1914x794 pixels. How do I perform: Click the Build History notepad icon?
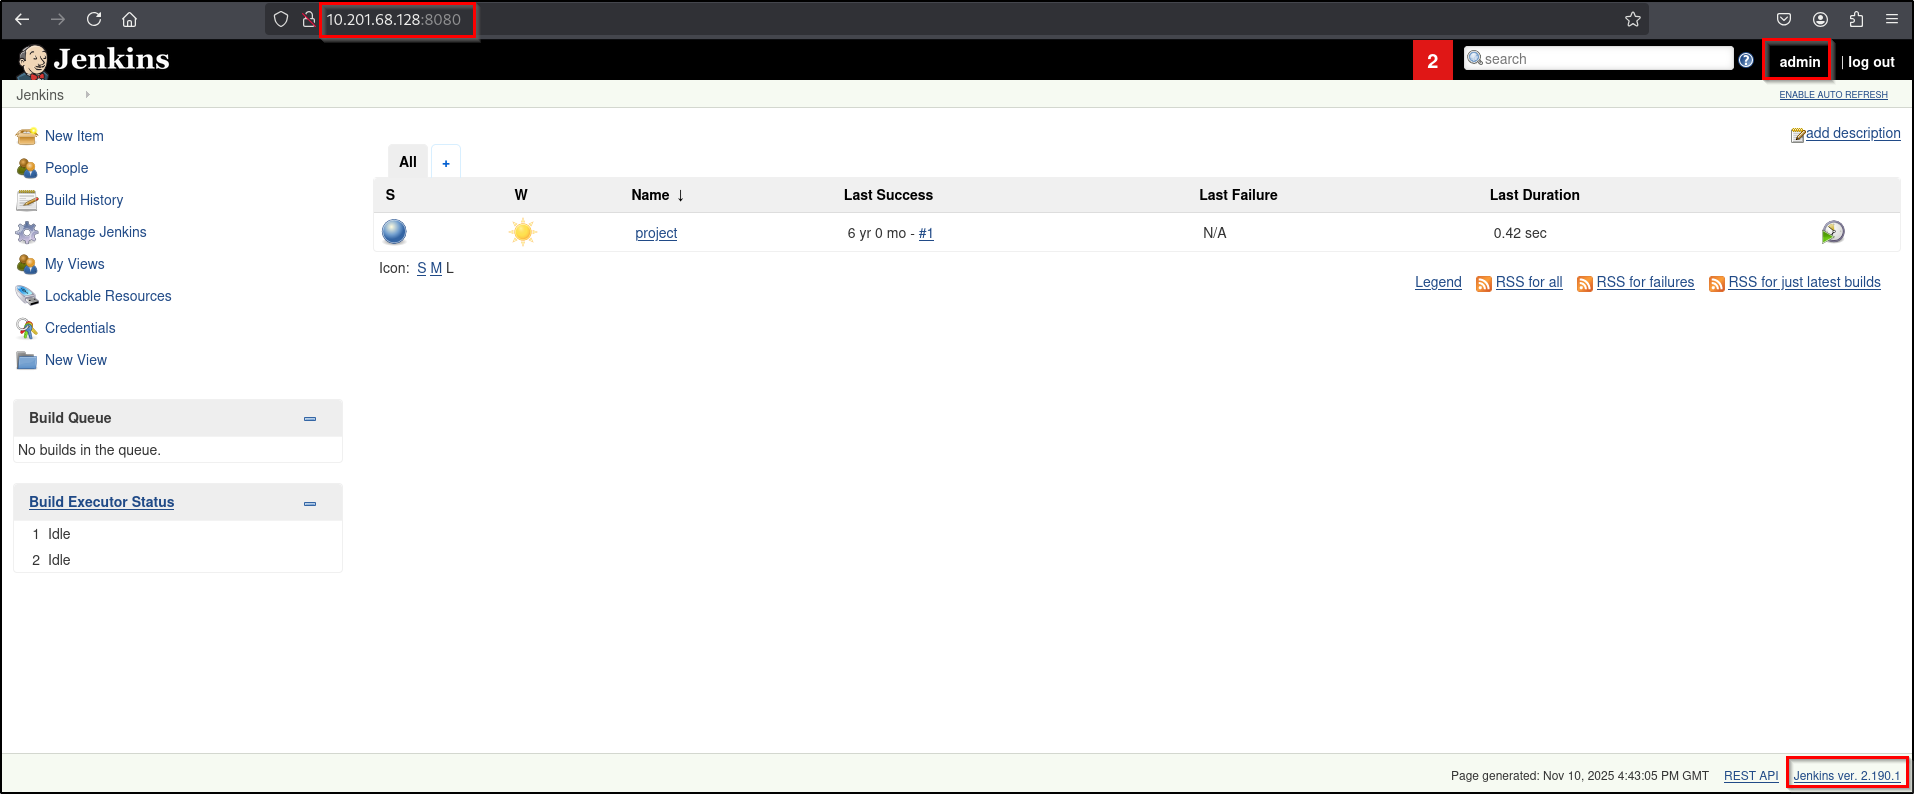click(x=27, y=200)
